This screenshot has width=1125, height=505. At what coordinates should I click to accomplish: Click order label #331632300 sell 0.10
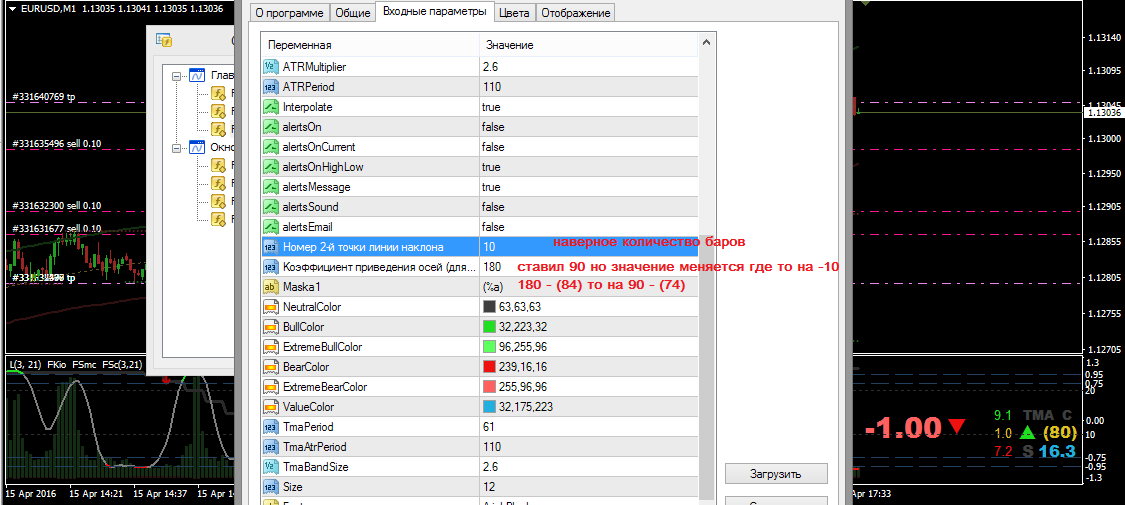click(x=56, y=206)
